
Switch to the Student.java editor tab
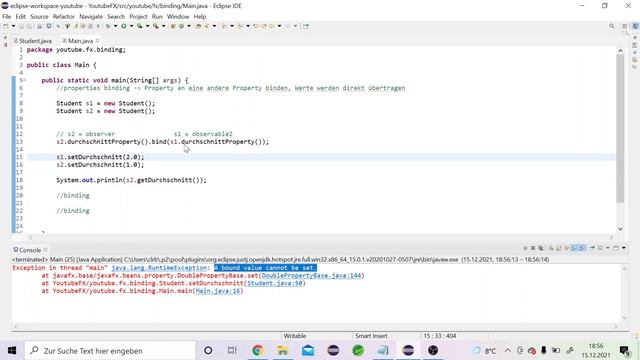[x=33, y=41]
